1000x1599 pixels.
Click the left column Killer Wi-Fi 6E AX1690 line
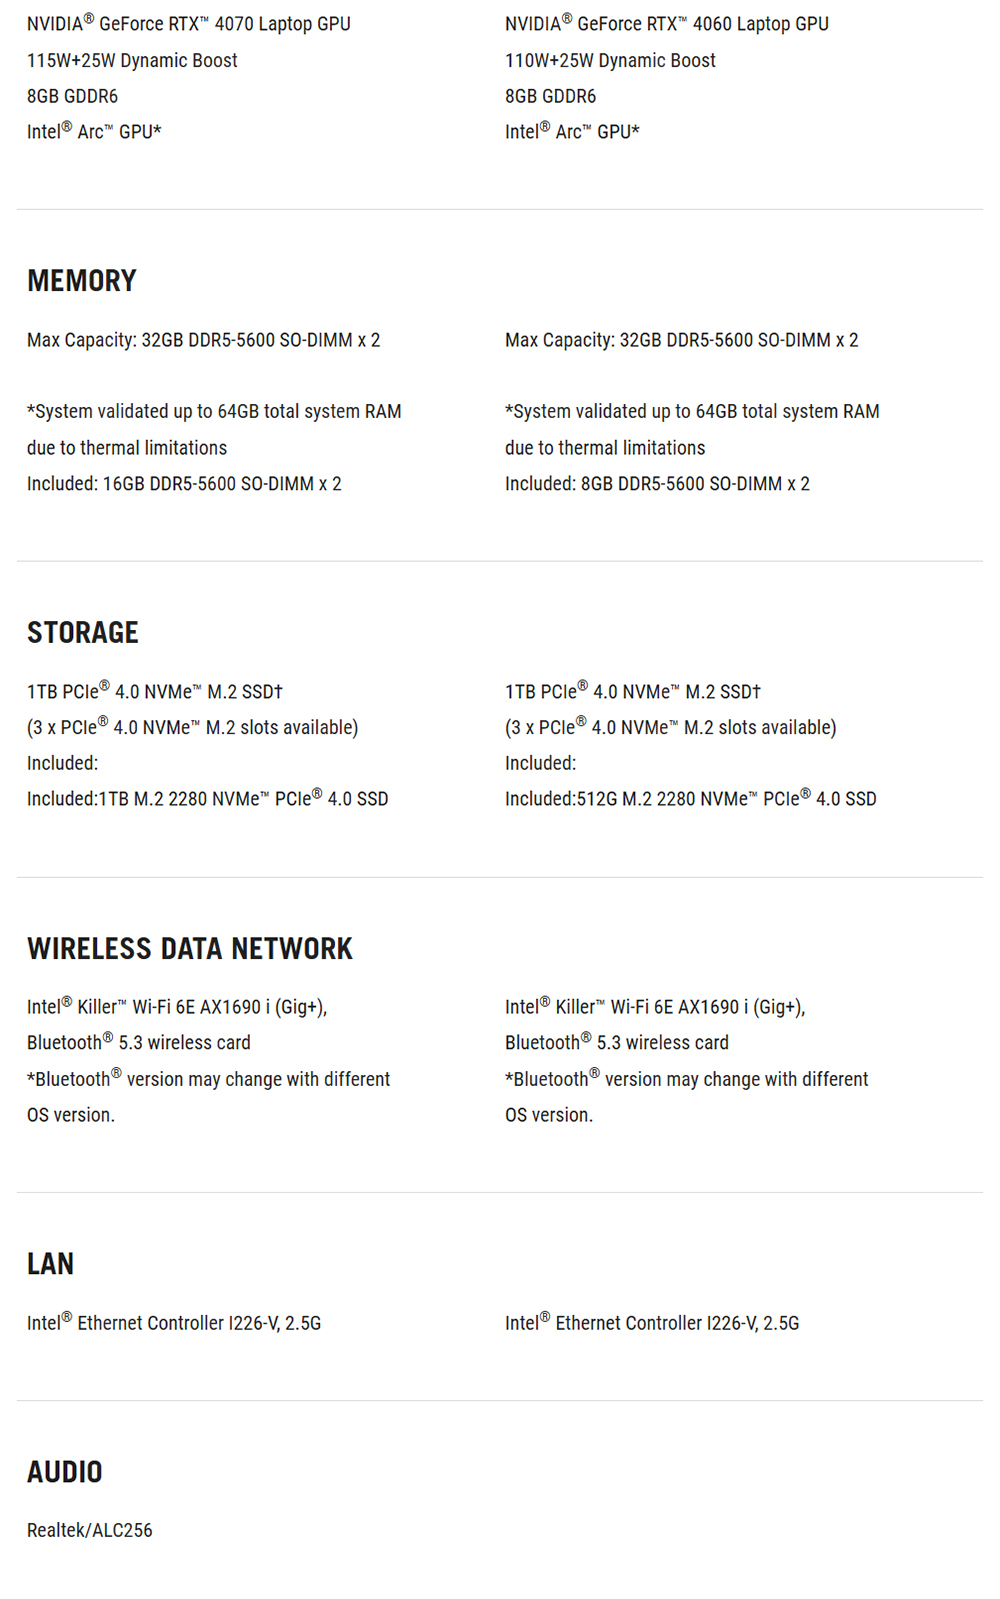tap(177, 1007)
